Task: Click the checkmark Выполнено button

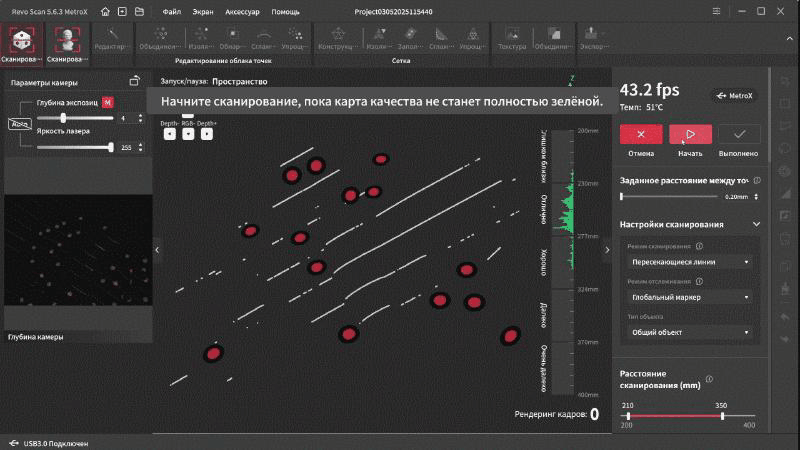Action: coord(739,134)
